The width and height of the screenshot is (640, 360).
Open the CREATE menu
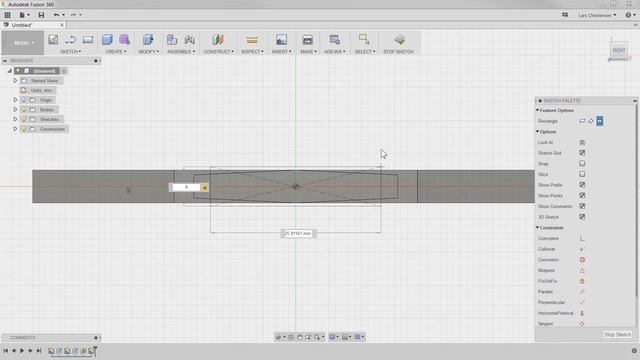[x=116, y=52]
